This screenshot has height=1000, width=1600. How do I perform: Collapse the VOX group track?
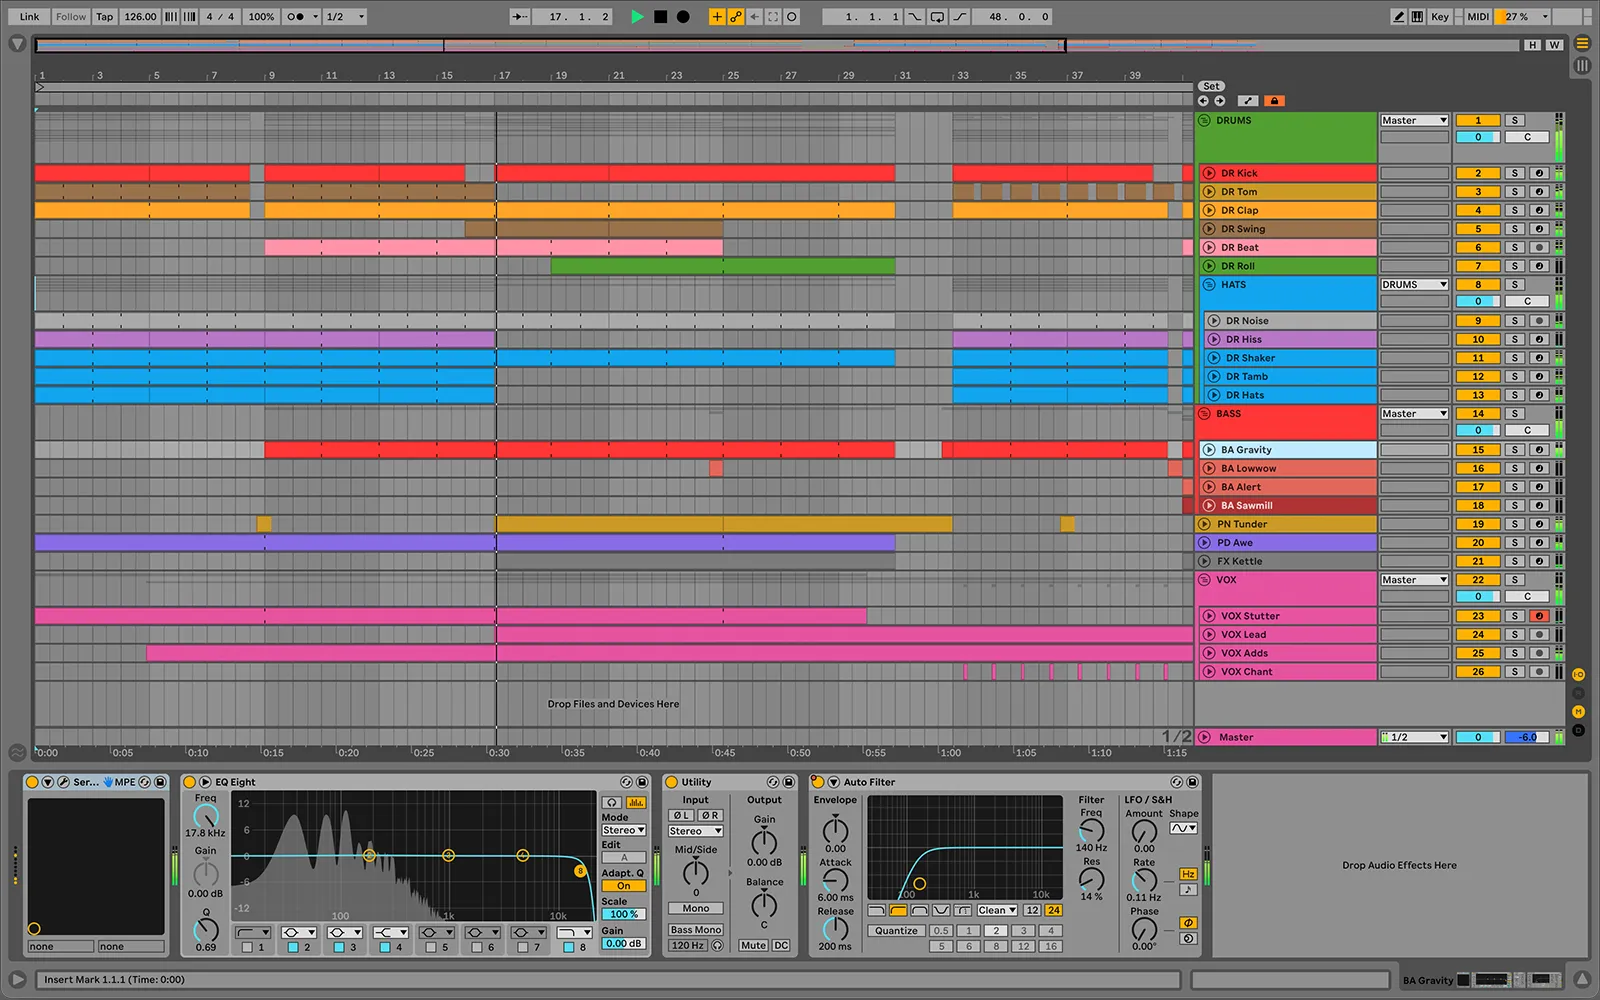[x=1205, y=579]
